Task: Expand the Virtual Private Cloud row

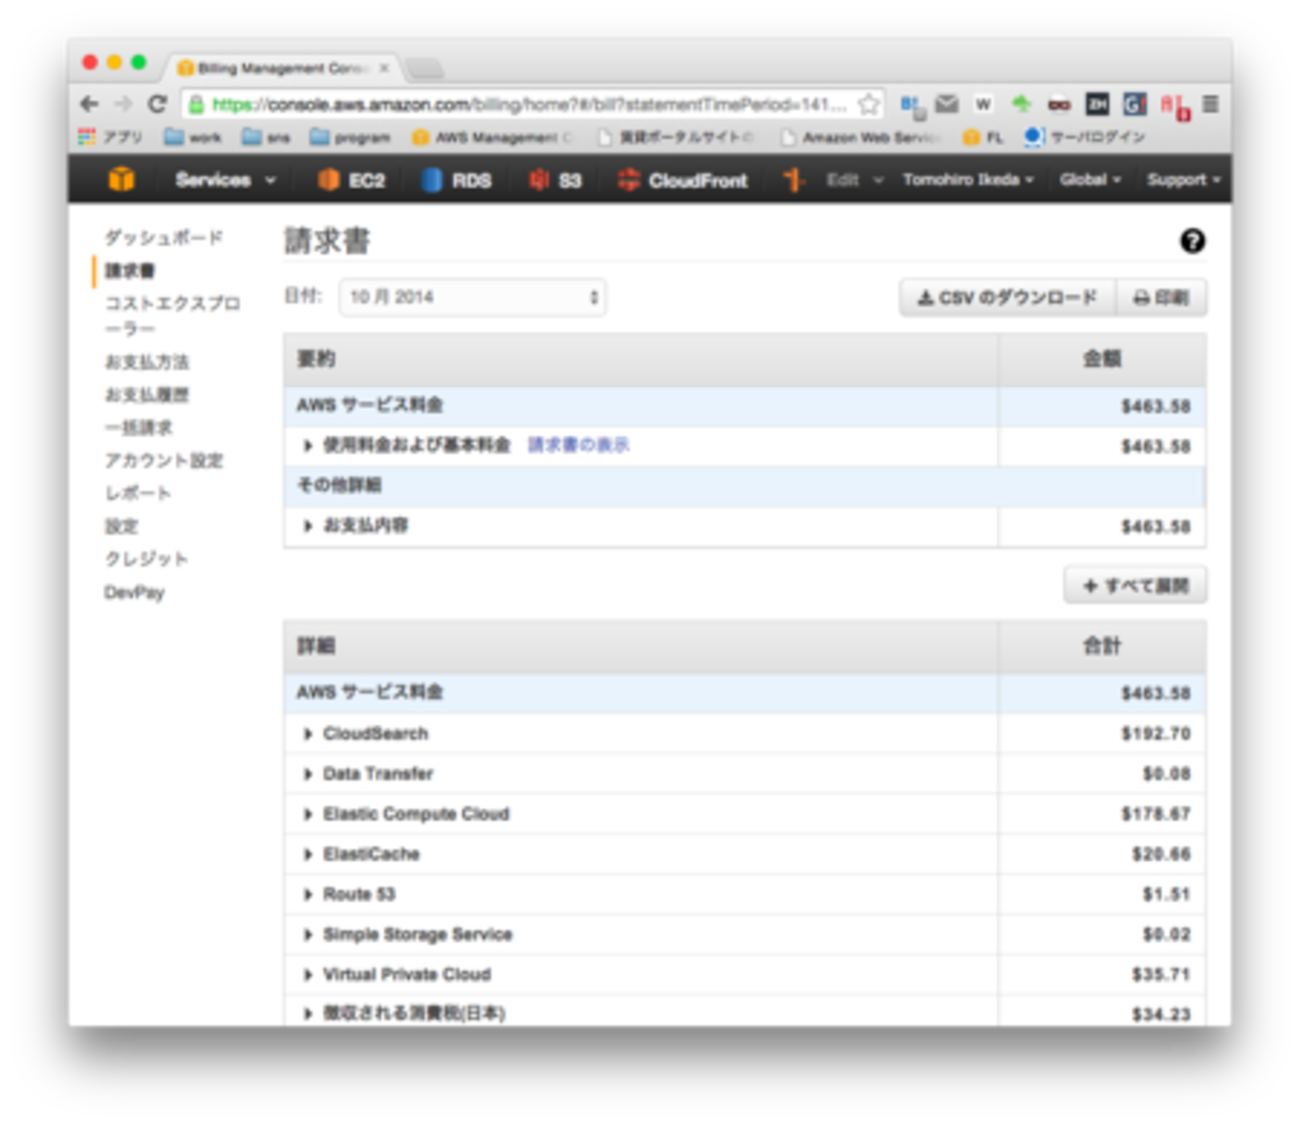Action: [x=307, y=974]
